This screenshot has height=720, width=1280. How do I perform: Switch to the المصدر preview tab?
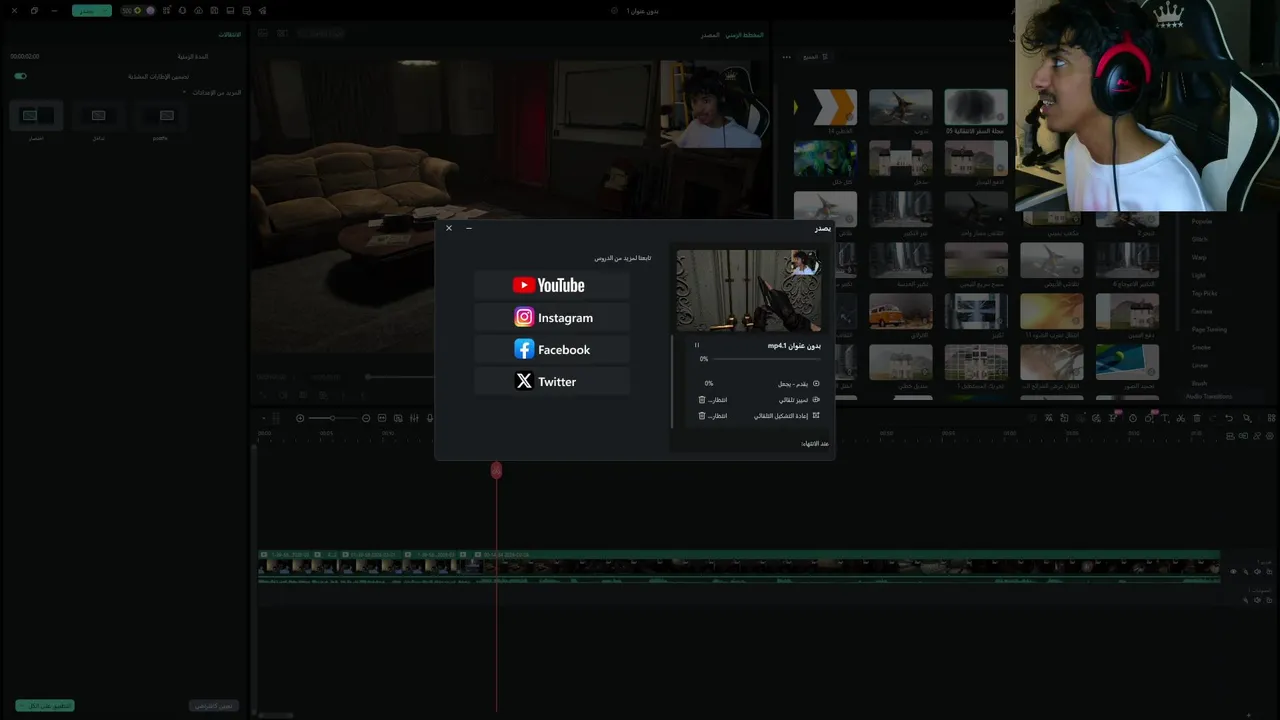[x=710, y=35]
